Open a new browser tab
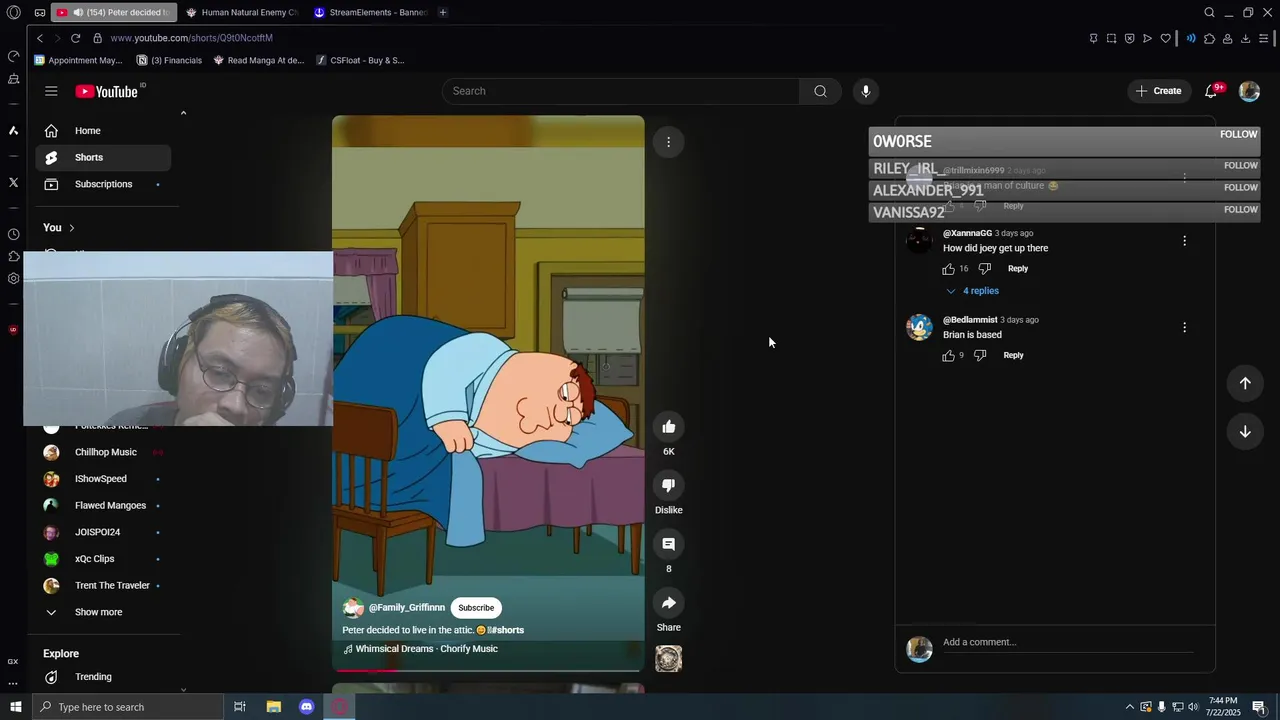 (442, 12)
